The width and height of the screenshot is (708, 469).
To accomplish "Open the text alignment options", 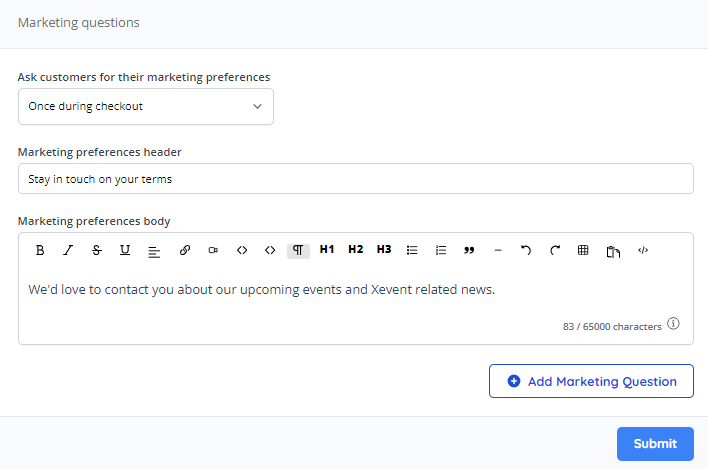I will tap(154, 250).
